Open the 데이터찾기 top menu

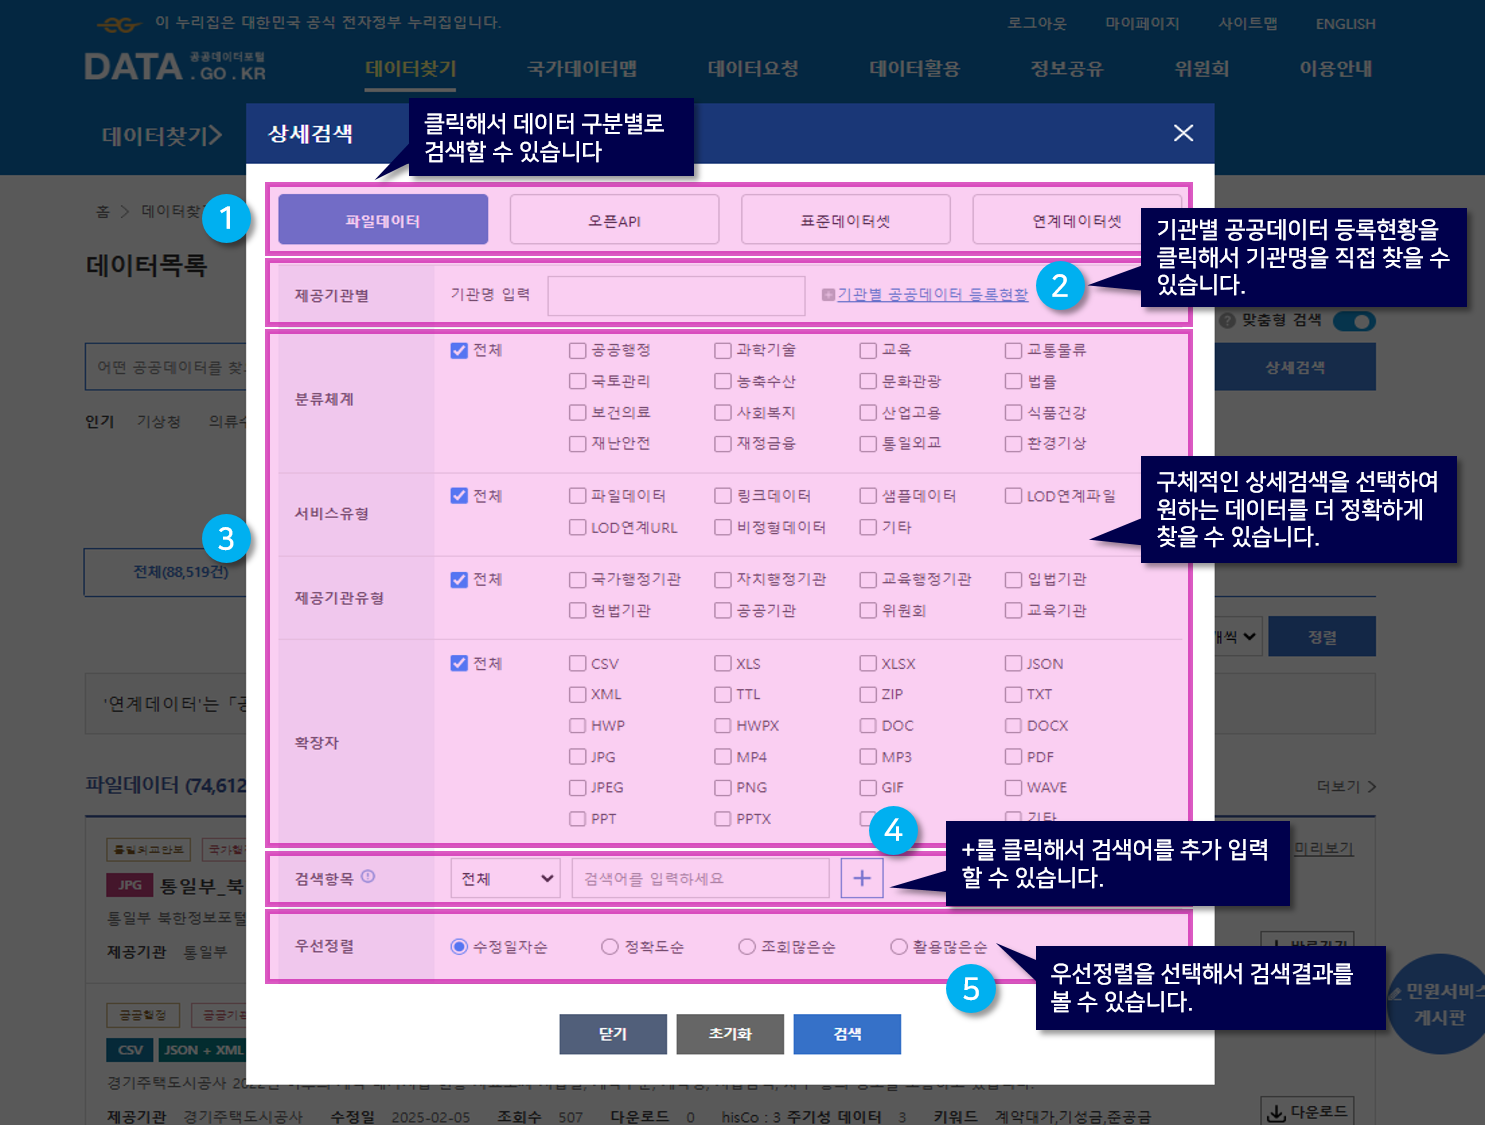click(411, 69)
